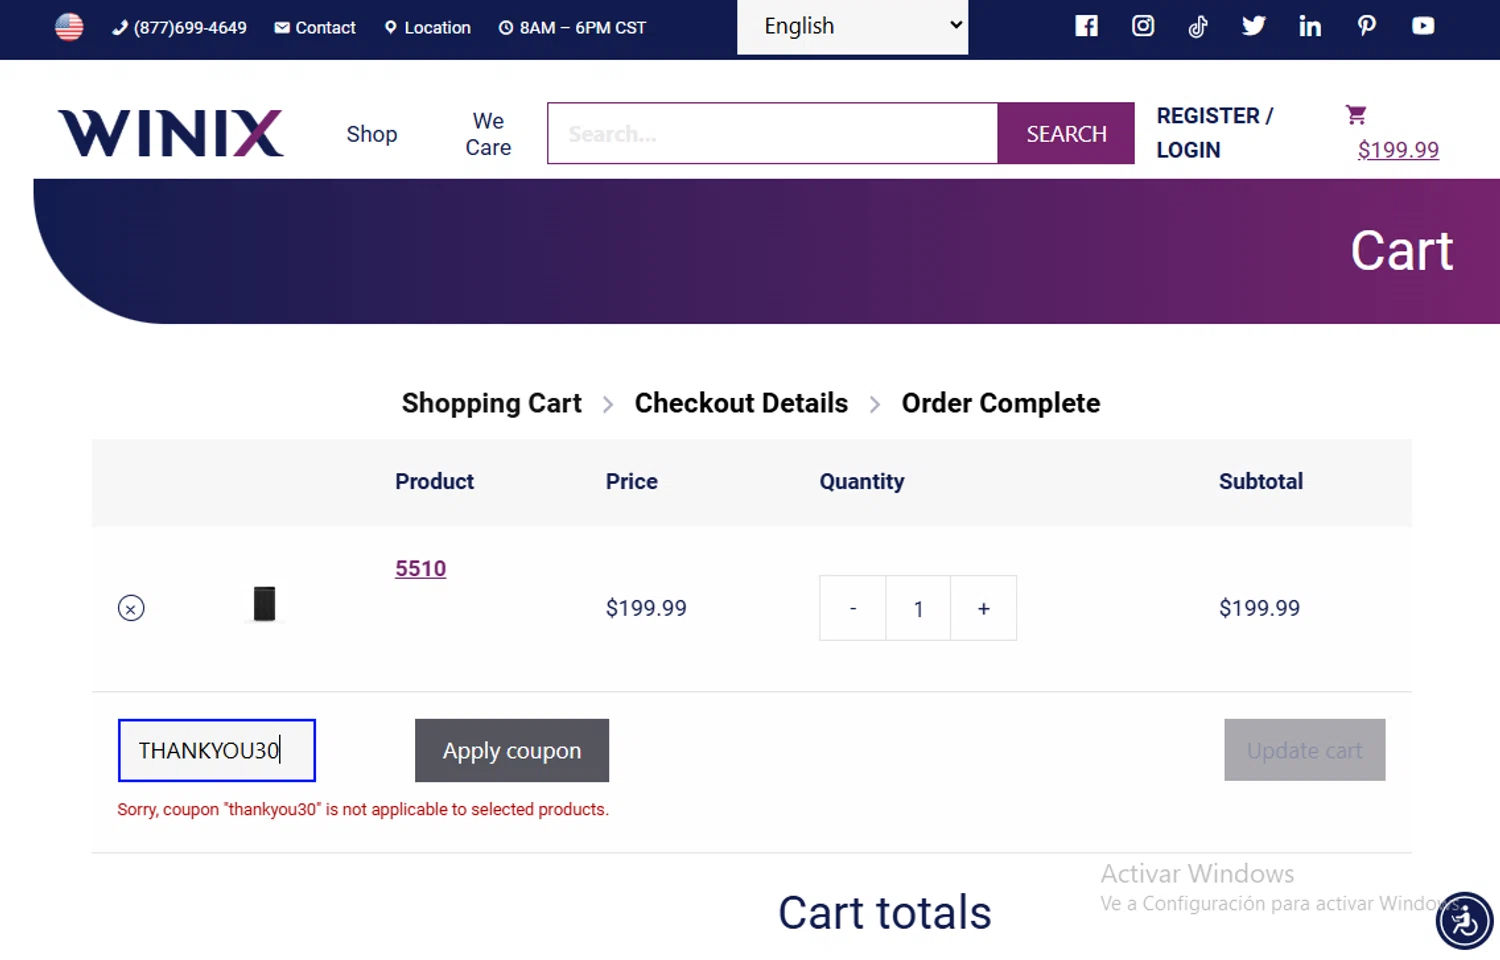Click the Product column header

point(434,482)
